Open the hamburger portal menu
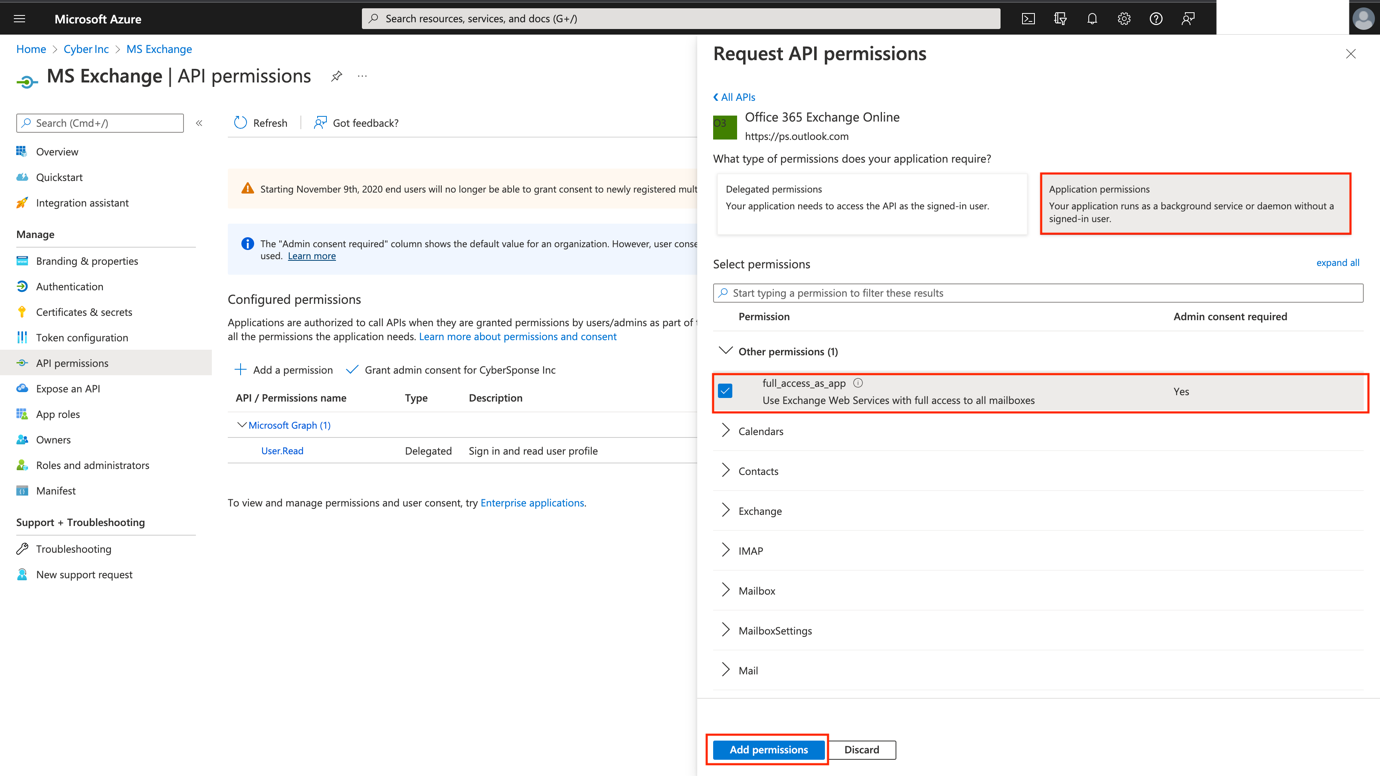This screenshot has width=1380, height=776. [x=19, y=19]
